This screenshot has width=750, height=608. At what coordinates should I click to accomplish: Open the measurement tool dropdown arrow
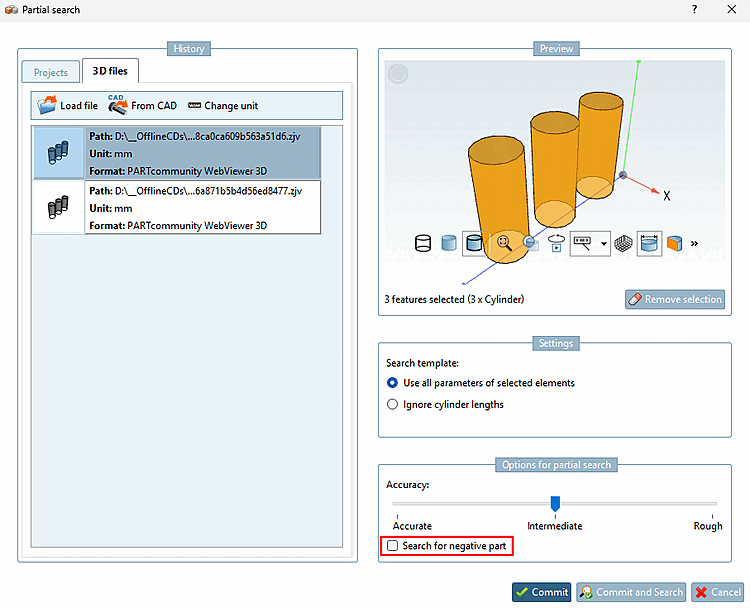pyautogui.click(x=604, y=244)
